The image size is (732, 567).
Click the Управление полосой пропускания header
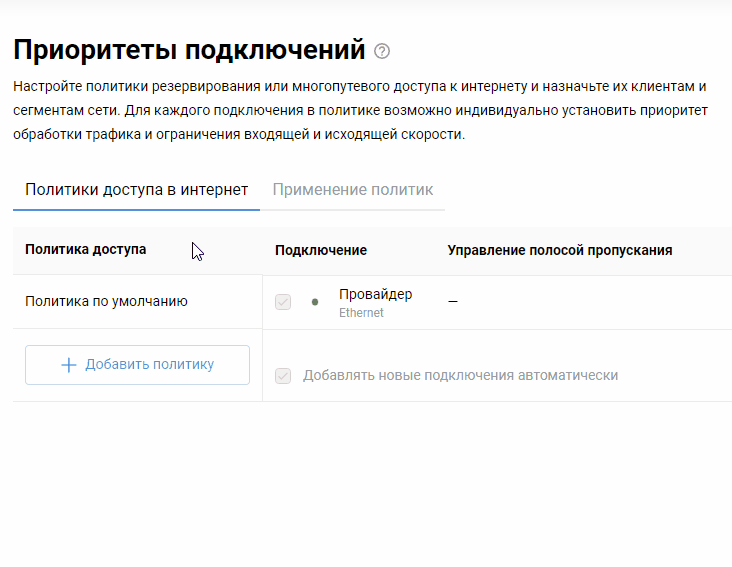click(559, 250)
